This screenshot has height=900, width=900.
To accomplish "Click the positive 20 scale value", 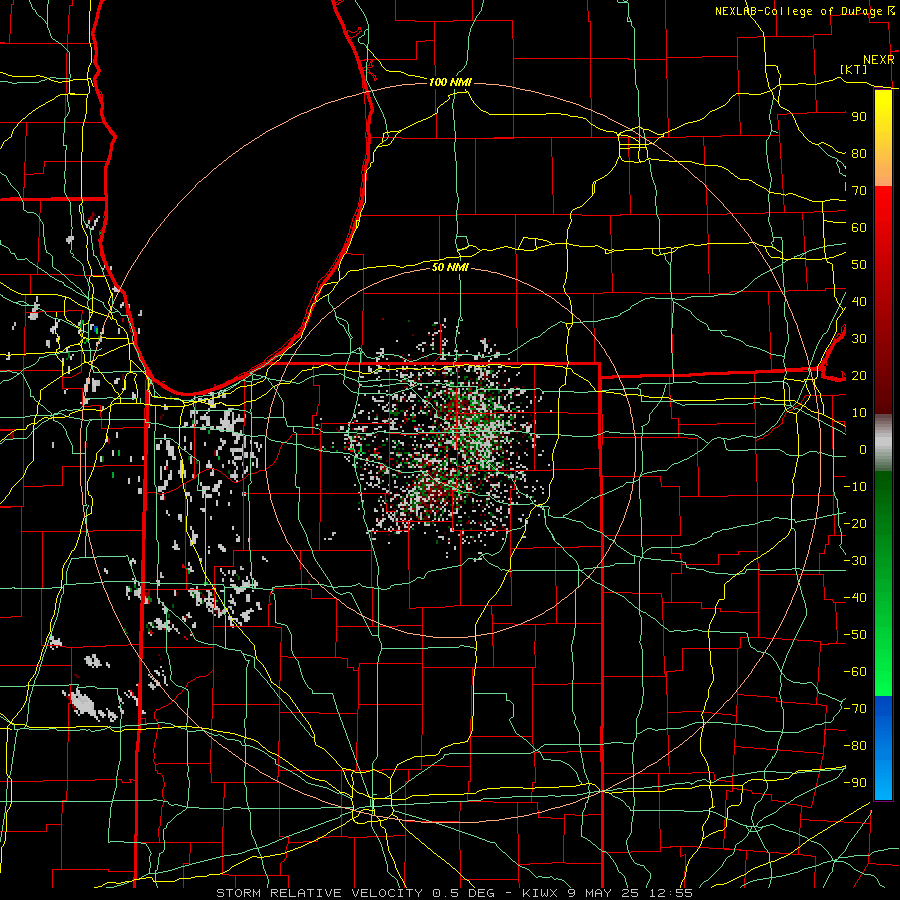I will pyautogui.click(x=859, y=375).
